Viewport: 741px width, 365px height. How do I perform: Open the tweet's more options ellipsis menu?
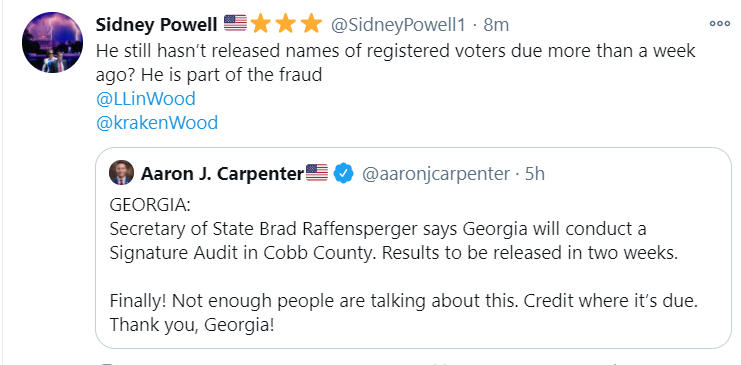720,24
